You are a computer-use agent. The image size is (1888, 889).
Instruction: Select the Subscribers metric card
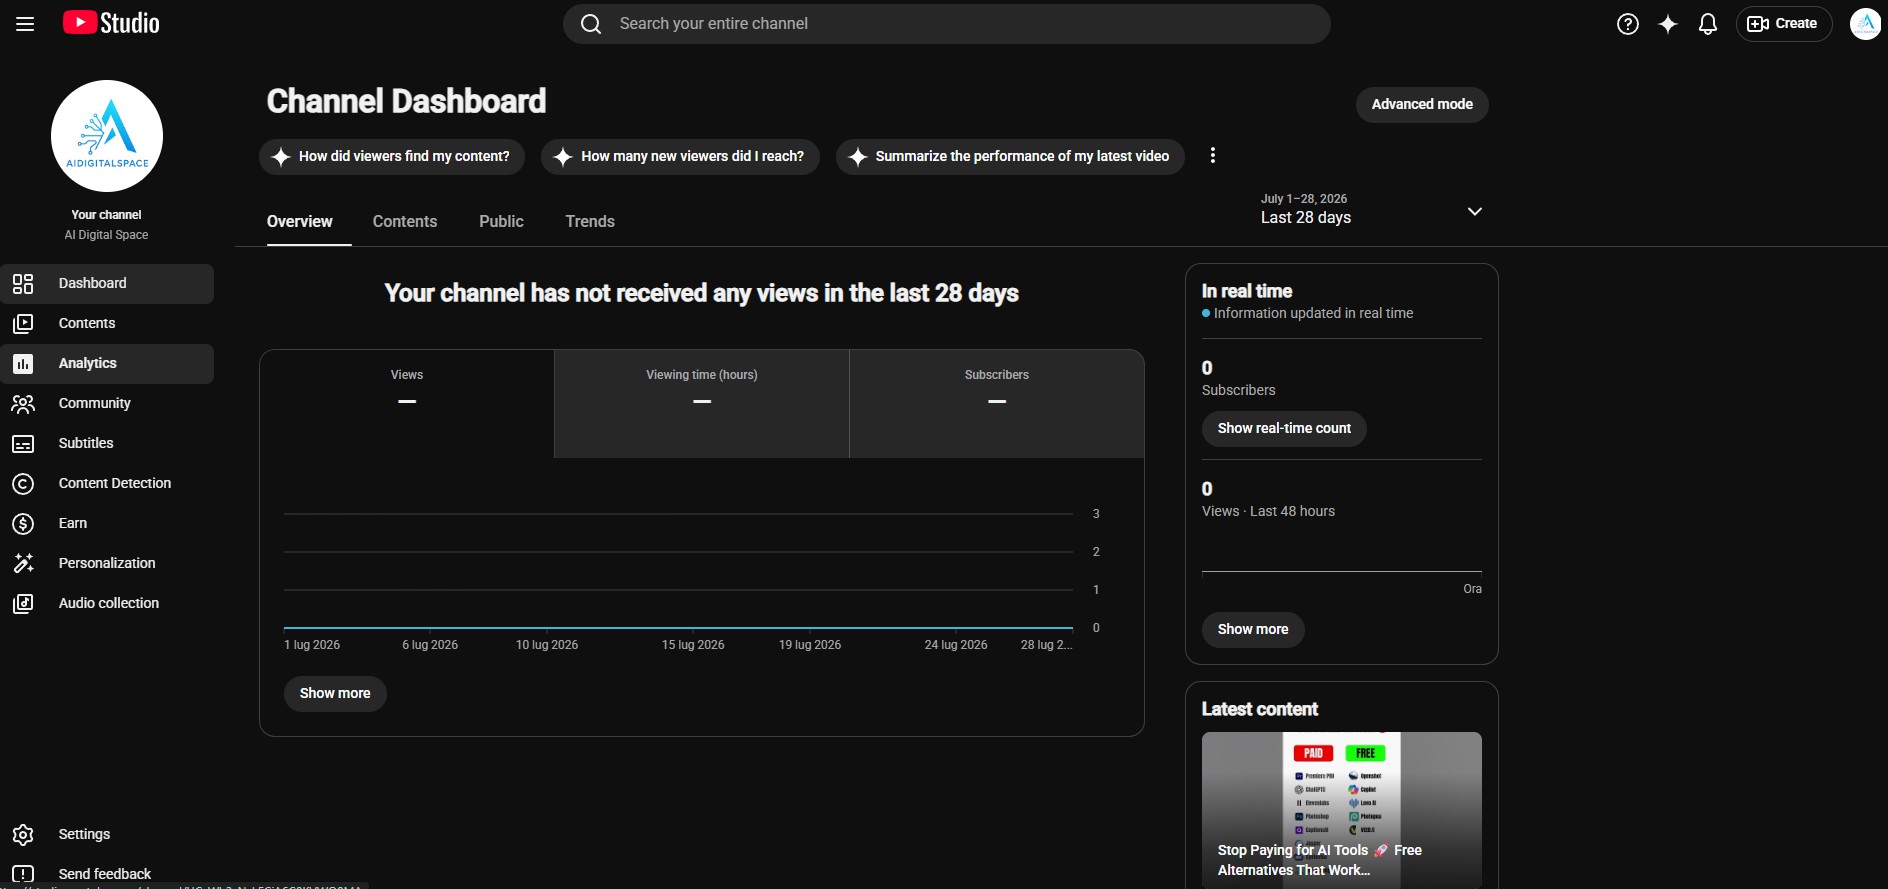click(997, 404)
